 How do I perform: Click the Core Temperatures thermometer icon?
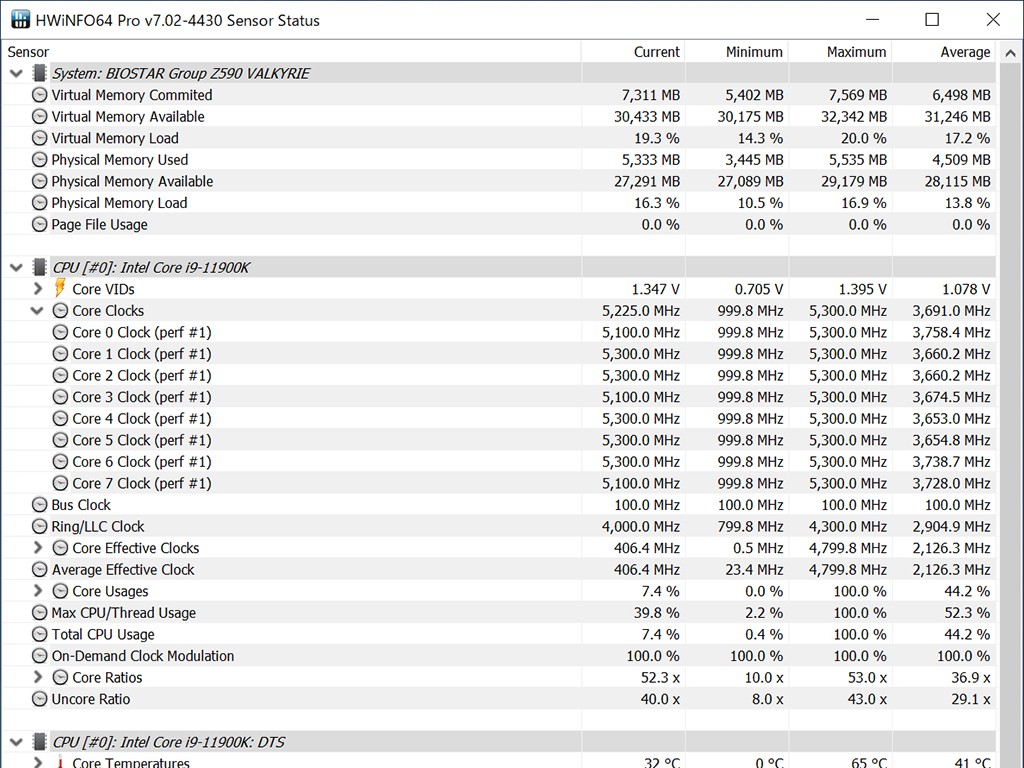tap(60, 763)
